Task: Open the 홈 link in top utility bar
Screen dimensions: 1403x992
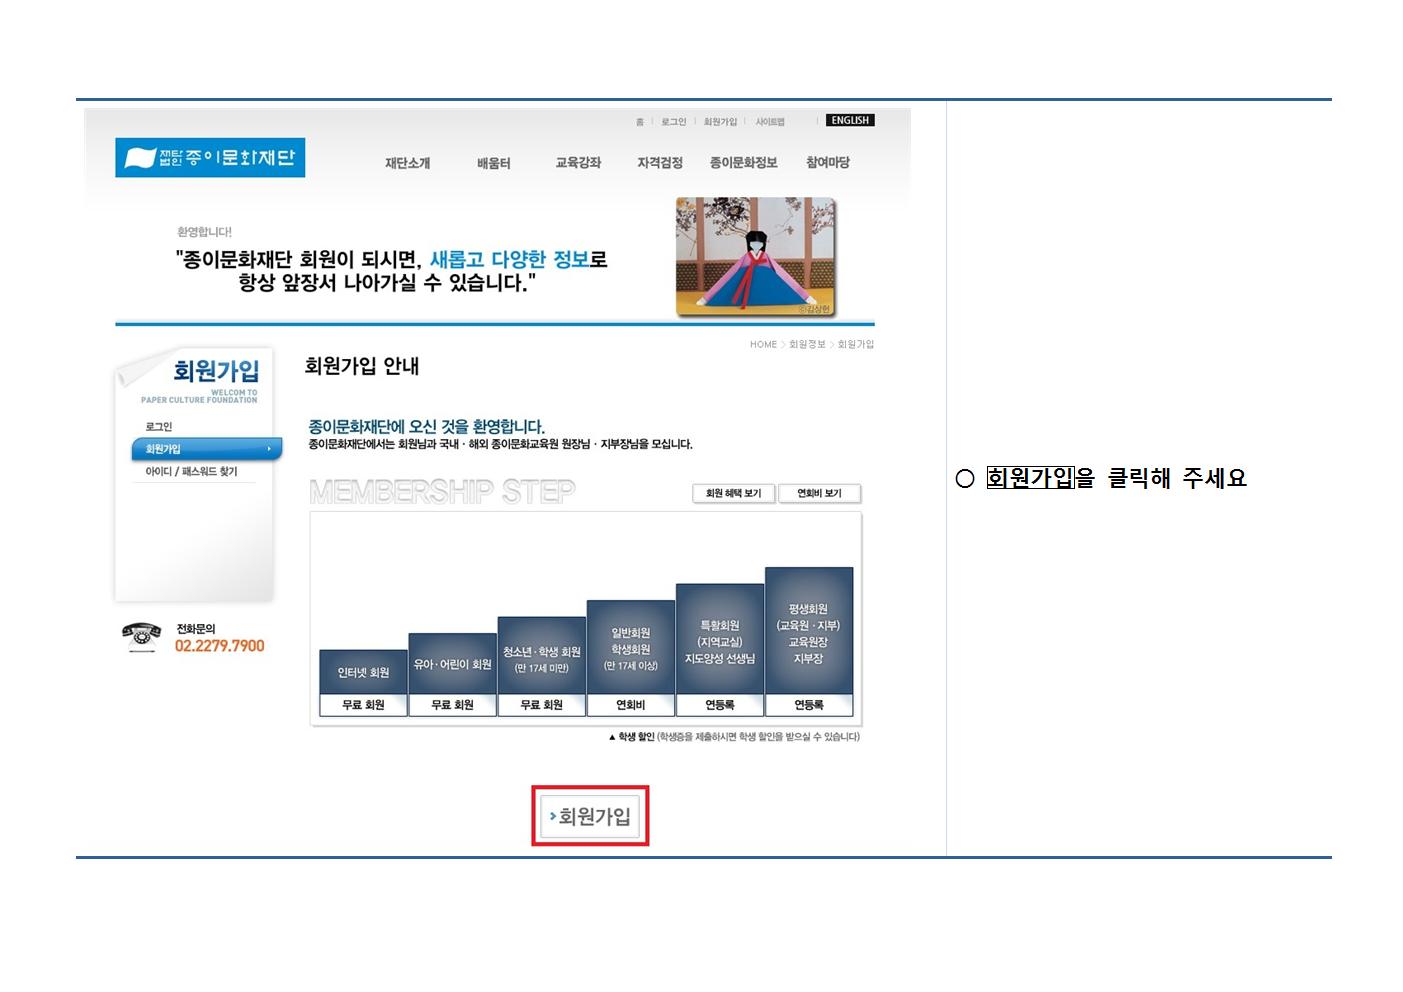Action: 640,122
